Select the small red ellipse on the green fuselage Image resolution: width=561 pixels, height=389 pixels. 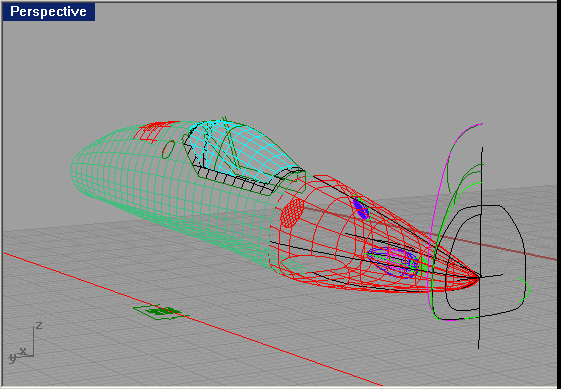click(x=168, y=149)
